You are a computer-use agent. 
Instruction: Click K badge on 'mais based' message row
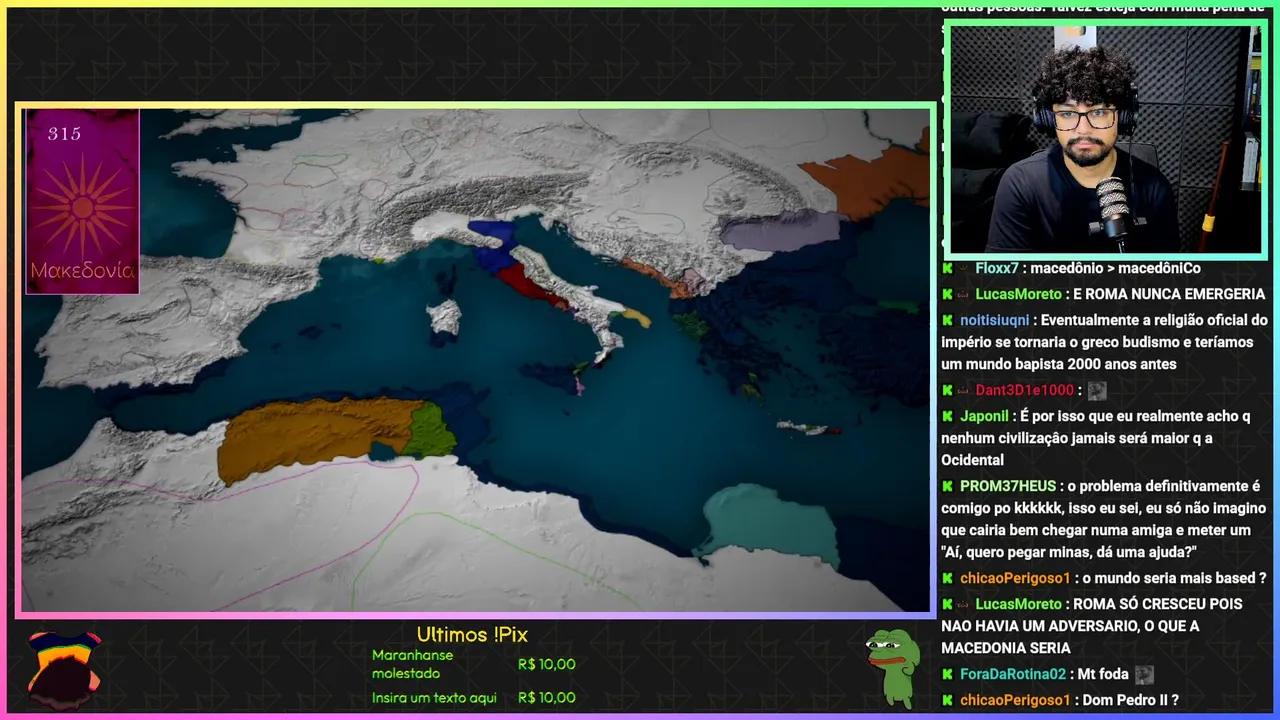click(x=948, y=578)
